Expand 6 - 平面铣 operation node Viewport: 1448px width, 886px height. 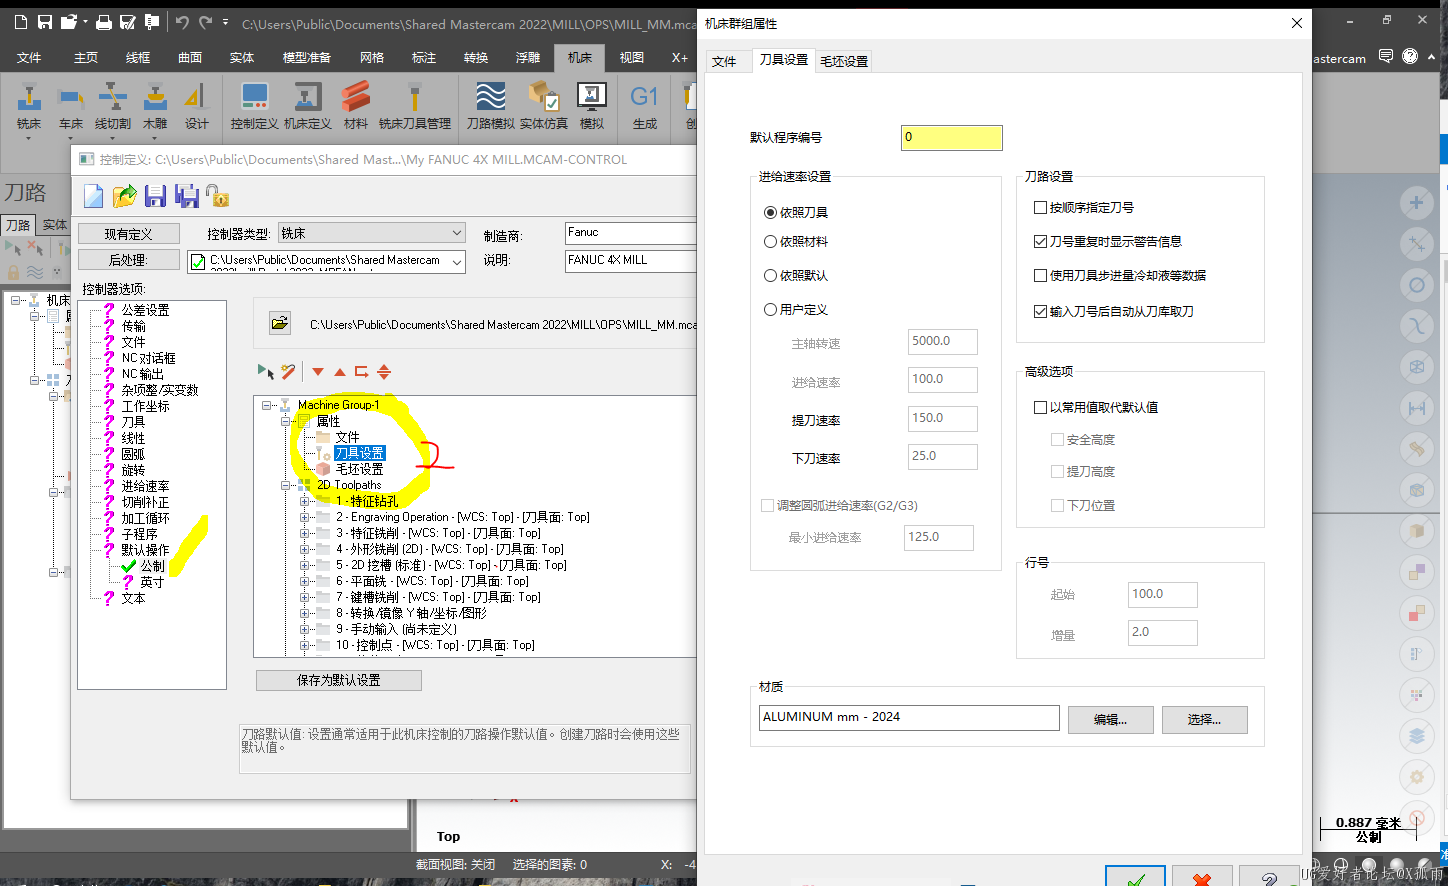(x=305, y=581)
